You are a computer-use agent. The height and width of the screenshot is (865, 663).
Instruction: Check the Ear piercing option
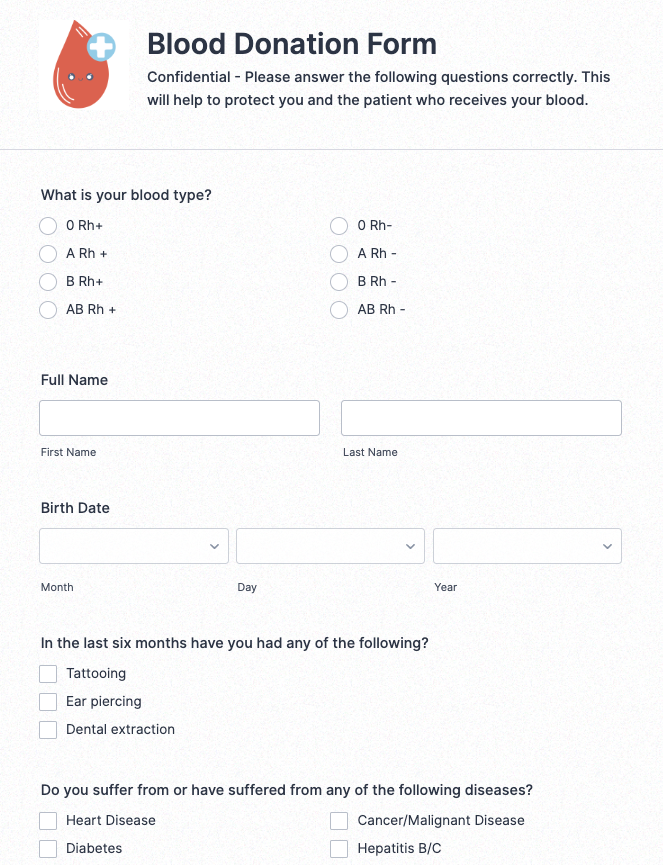pyautogui.click(x=47, y=701)
